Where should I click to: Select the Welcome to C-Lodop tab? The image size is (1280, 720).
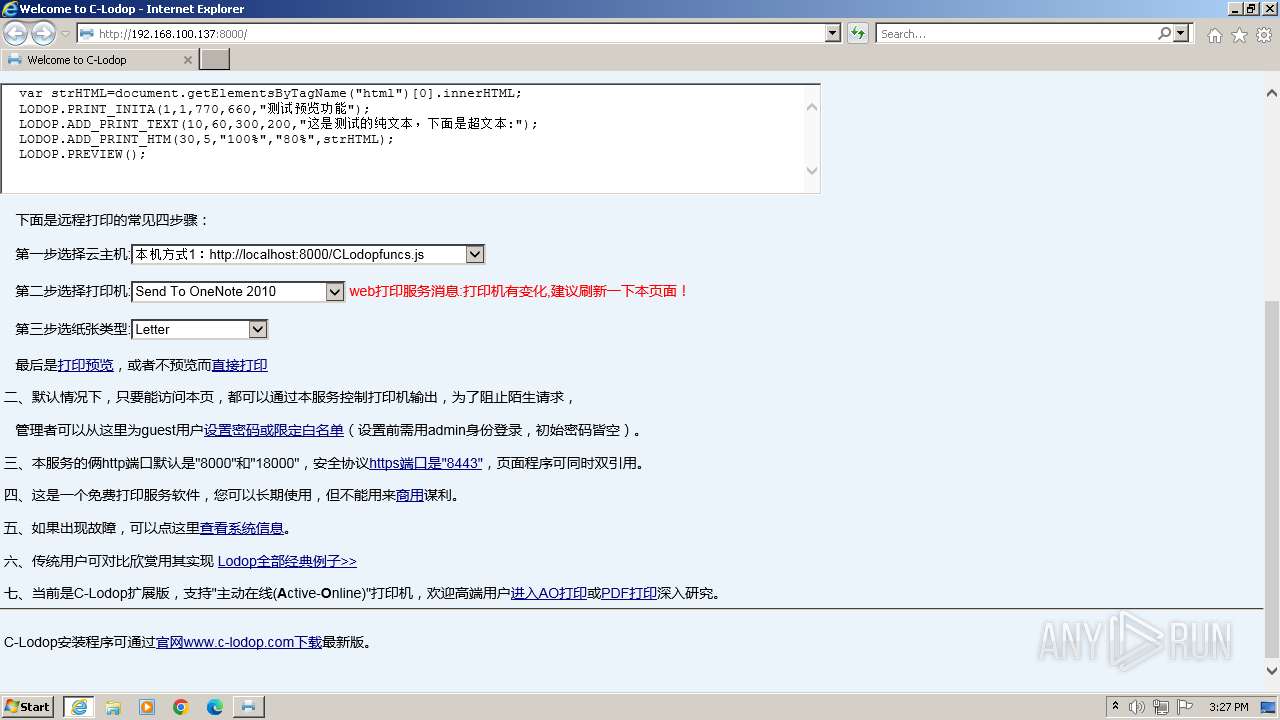click(99, 60)
